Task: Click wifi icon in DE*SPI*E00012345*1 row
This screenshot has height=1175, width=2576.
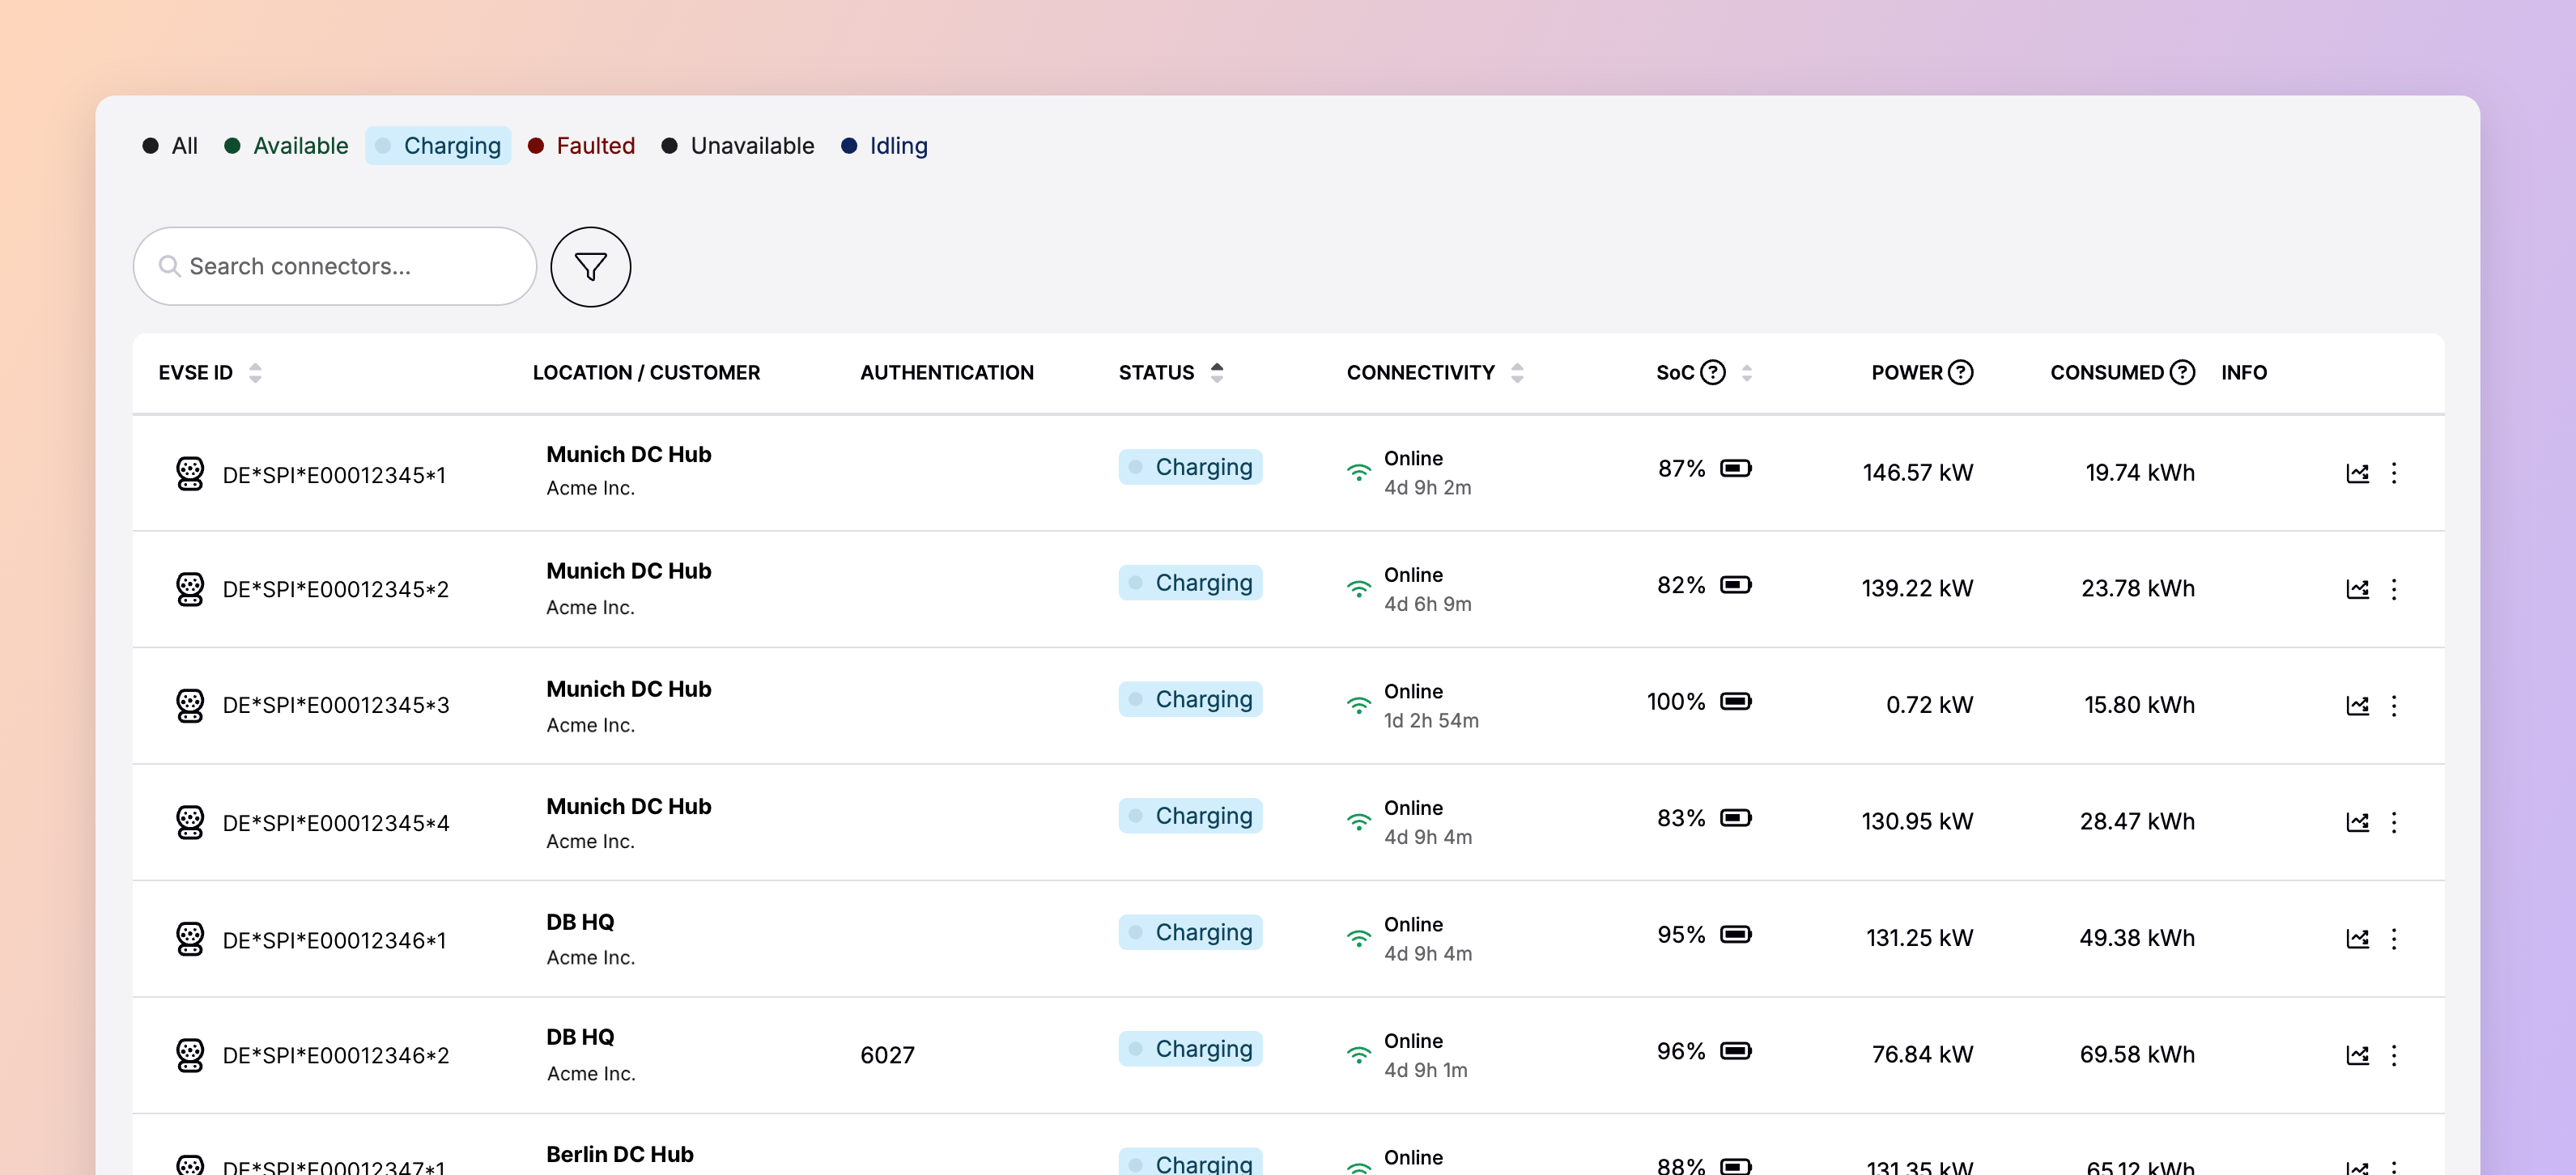Action: pyautogui.click(x=1358, y=472)
